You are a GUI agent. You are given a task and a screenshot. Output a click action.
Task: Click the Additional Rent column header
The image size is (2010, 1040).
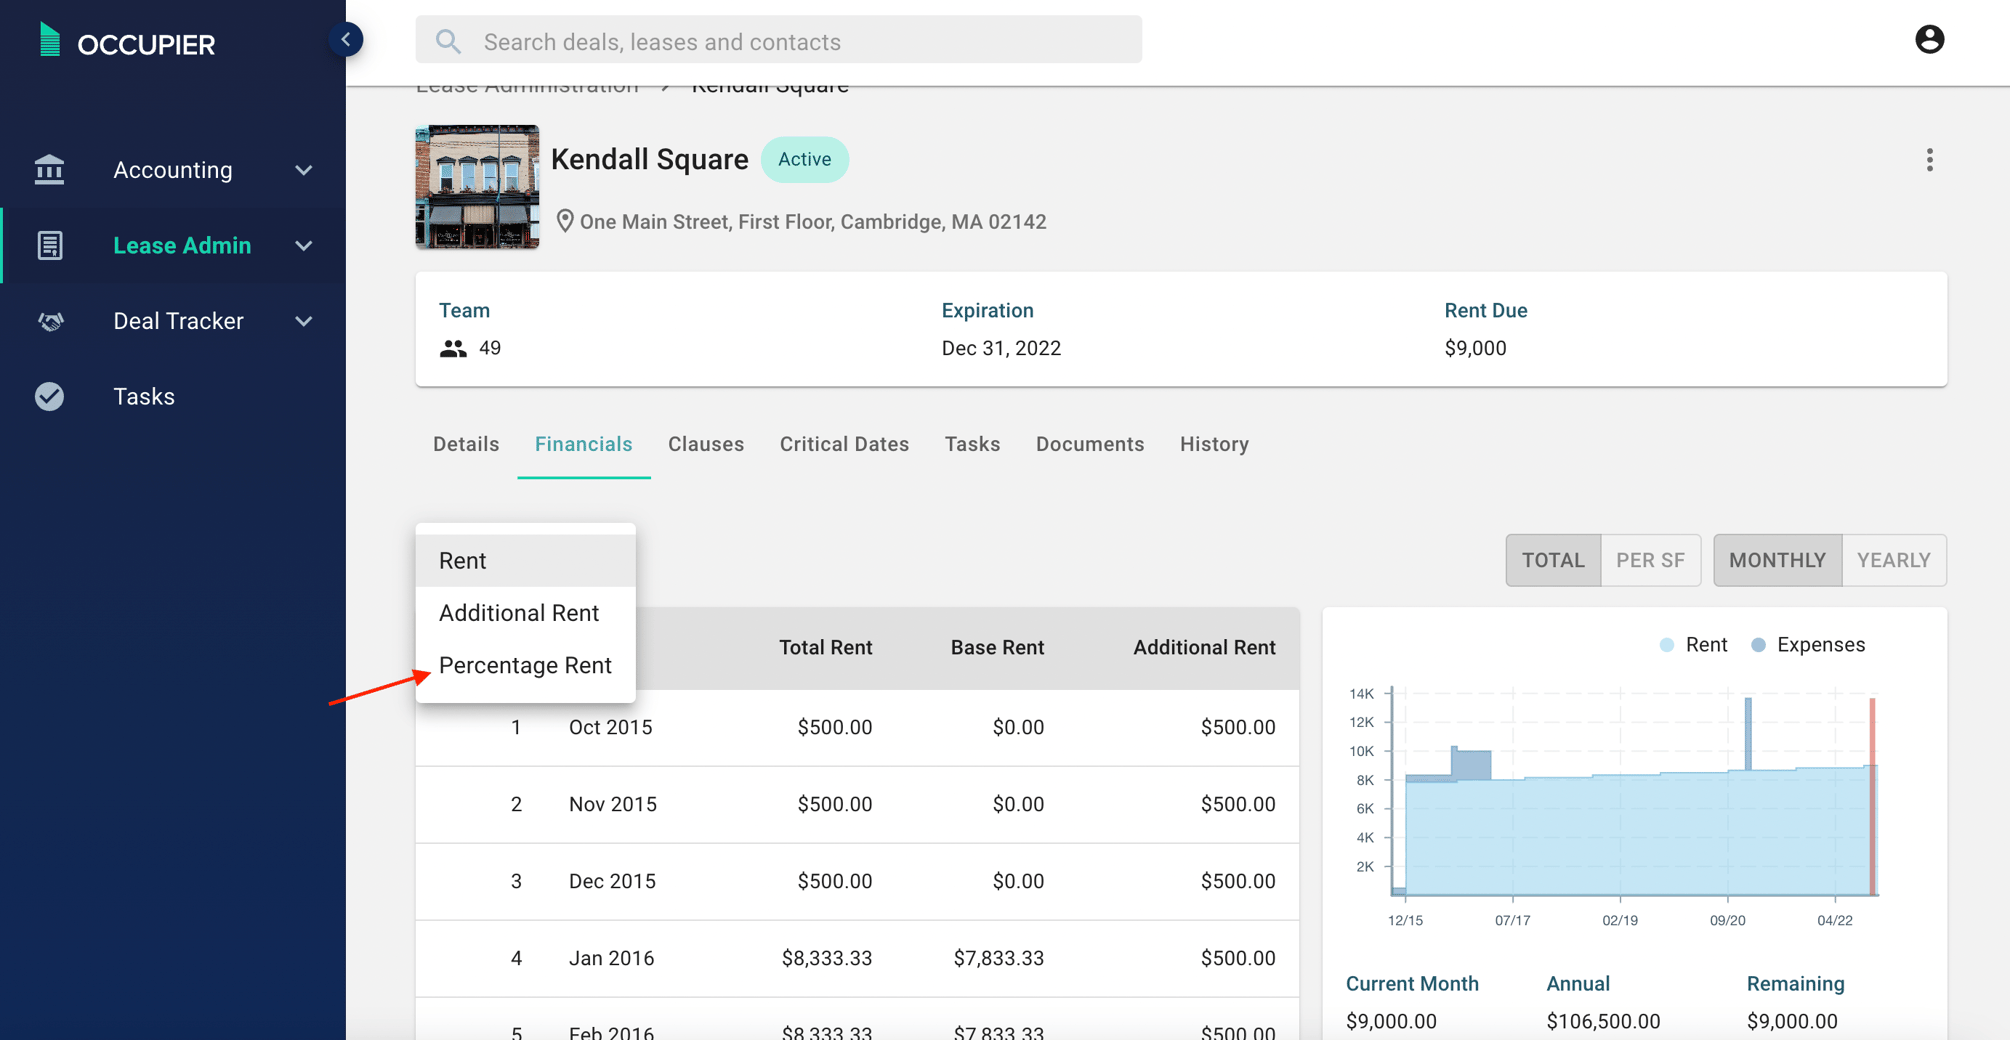point(1204,648)
